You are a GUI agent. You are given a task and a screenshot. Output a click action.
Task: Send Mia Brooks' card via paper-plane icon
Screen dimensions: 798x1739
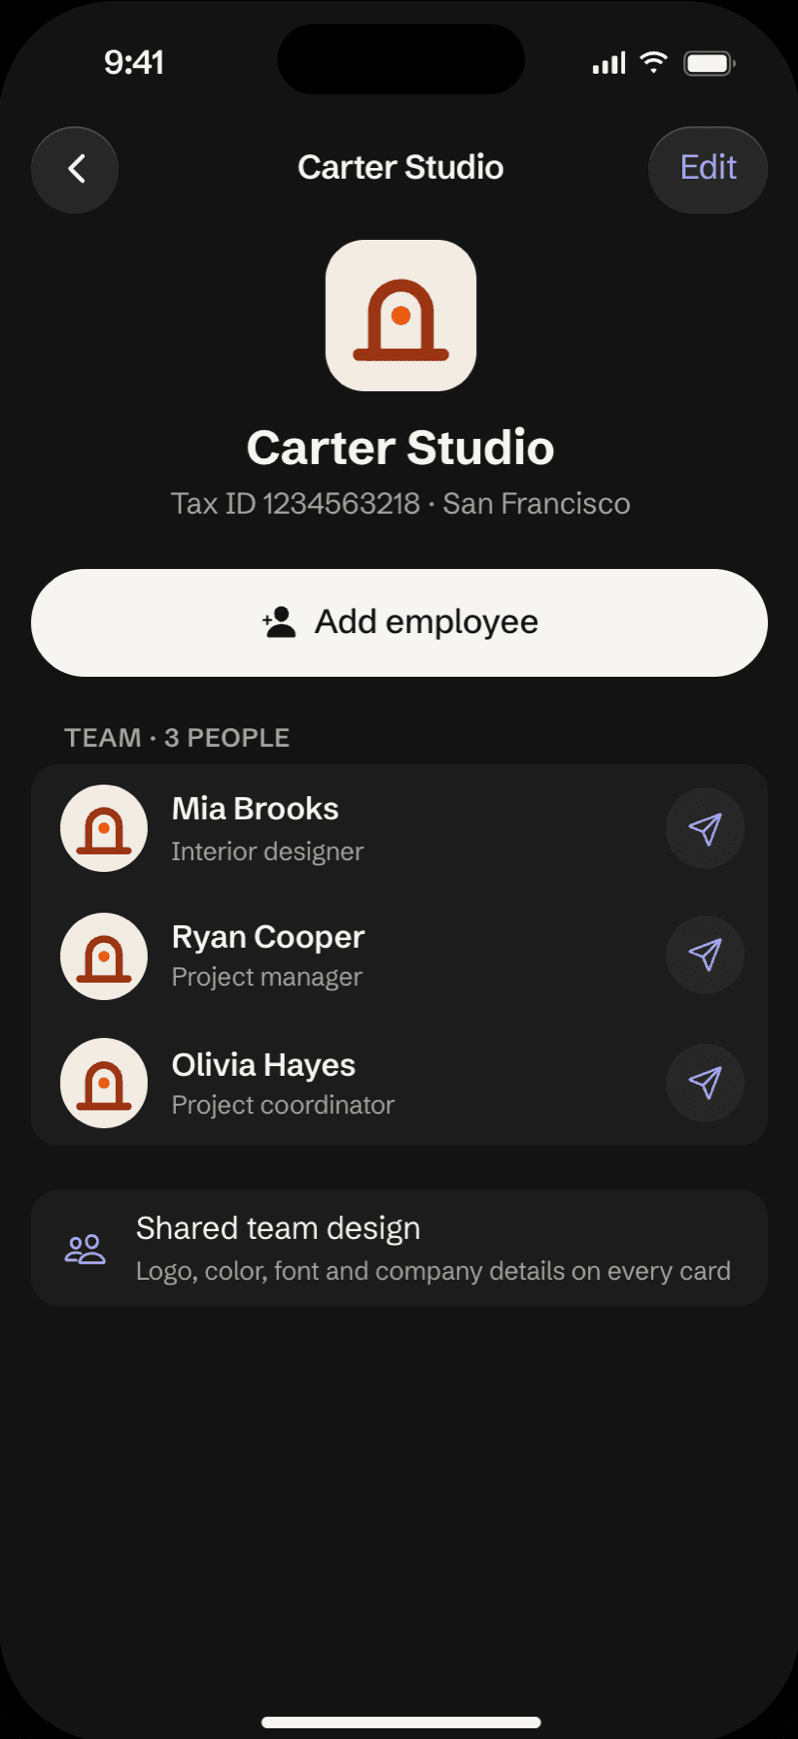pyautogui.click(x=705, y=828)
